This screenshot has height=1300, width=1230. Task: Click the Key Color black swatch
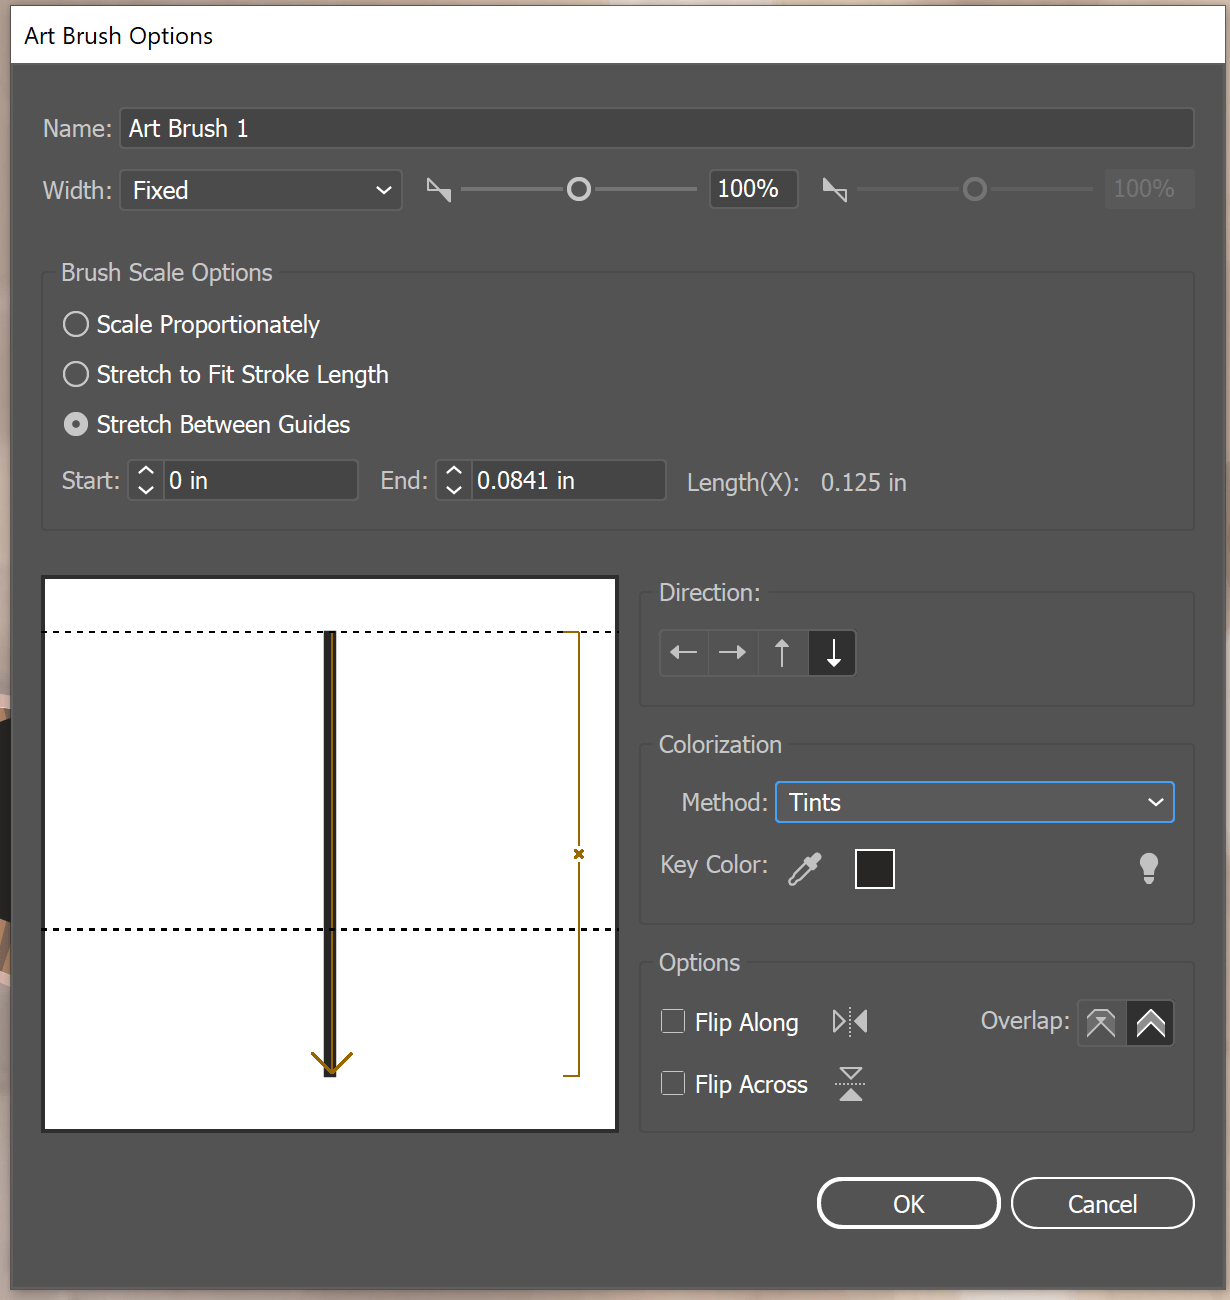click(873, 868)
